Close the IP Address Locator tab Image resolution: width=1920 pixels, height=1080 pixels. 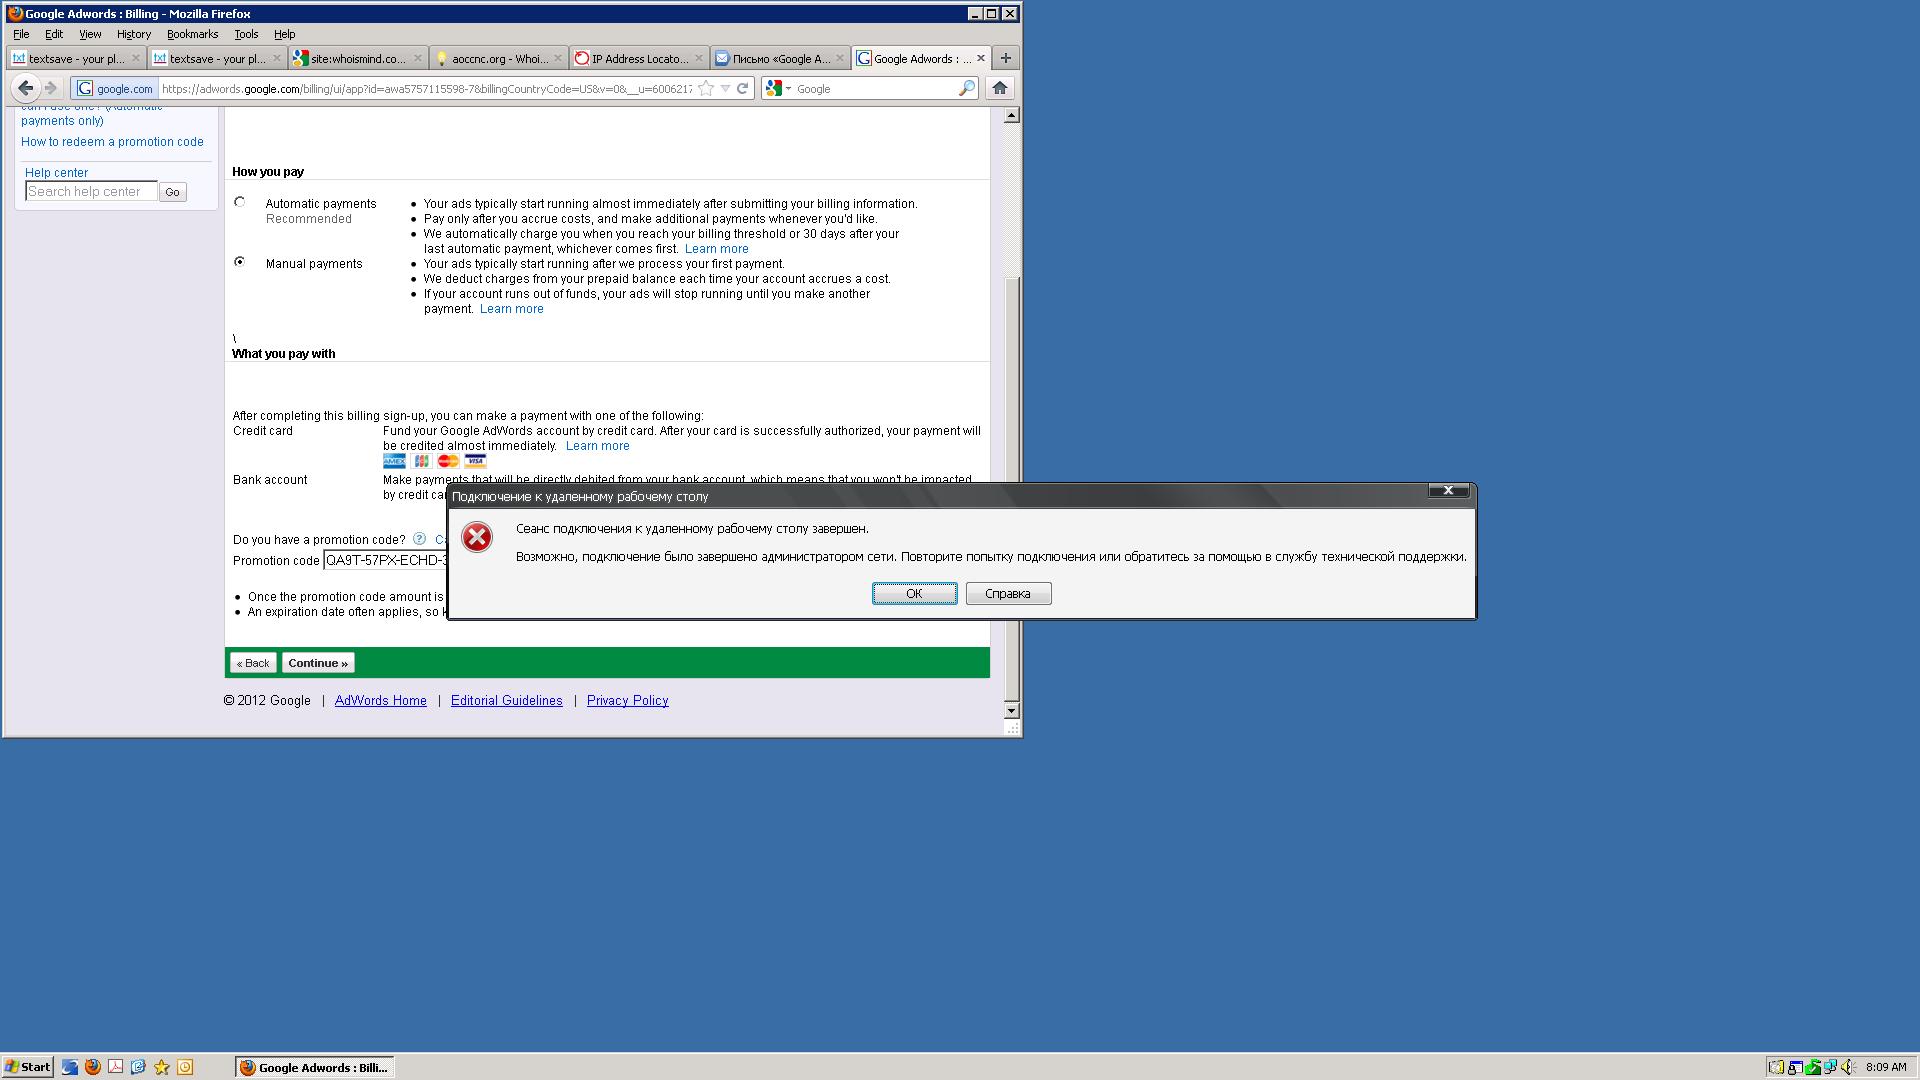pos(699,58)
